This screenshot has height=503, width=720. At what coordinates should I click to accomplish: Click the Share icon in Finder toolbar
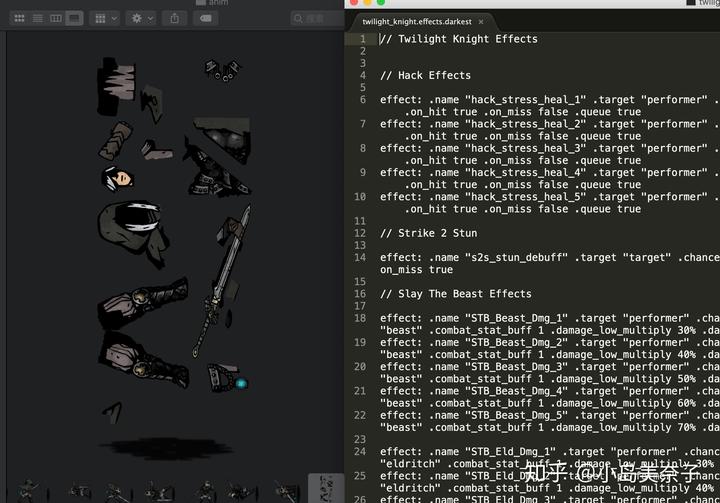[x=174, y=18]
